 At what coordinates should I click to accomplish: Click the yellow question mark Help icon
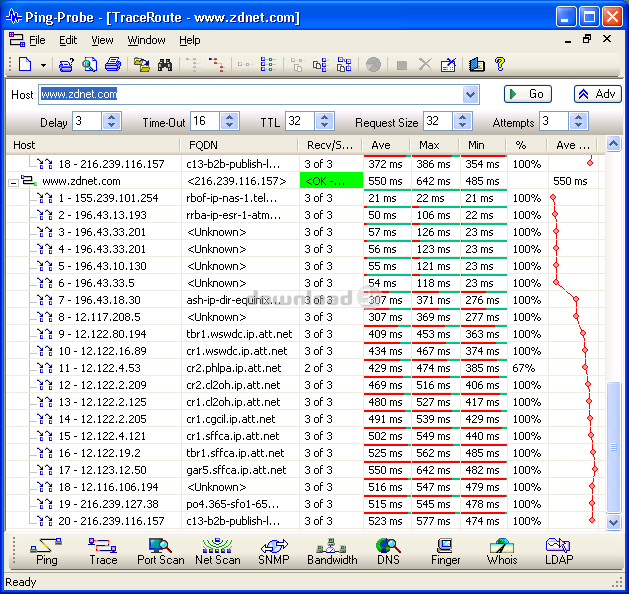(x=500, y=64)
